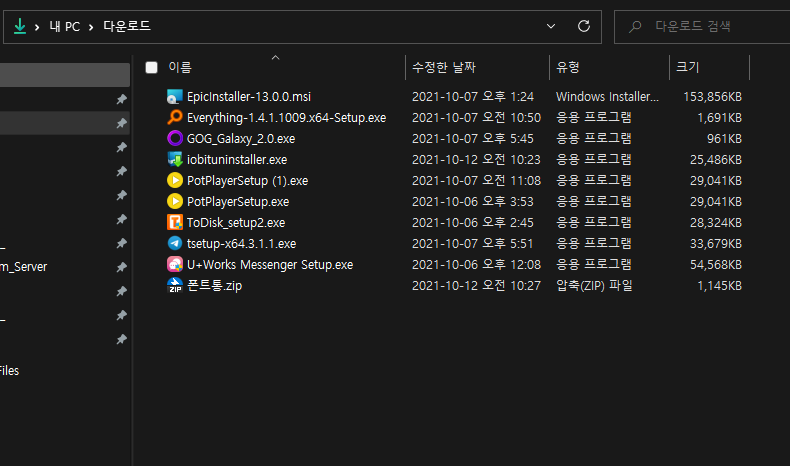Select file name ToDisk_setup2.exe
This screenshot has width=790, height=466.
[236, 223]
